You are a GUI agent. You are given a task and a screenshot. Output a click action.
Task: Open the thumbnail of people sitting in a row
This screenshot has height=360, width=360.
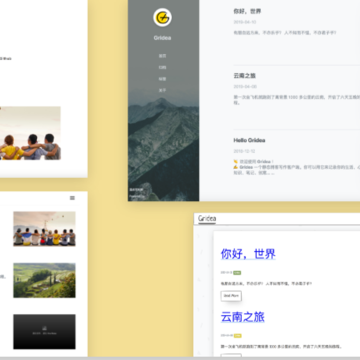44,229
